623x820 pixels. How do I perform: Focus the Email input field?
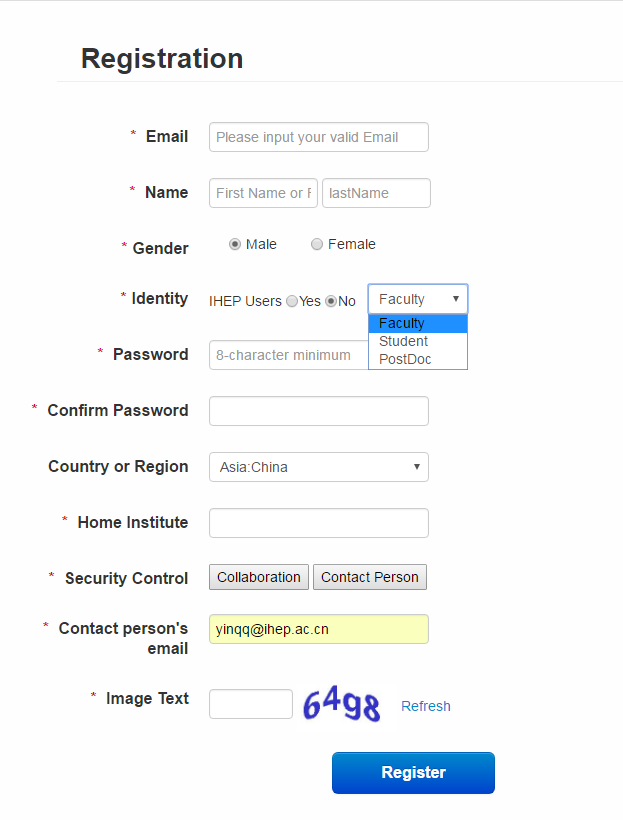[319, 137]
